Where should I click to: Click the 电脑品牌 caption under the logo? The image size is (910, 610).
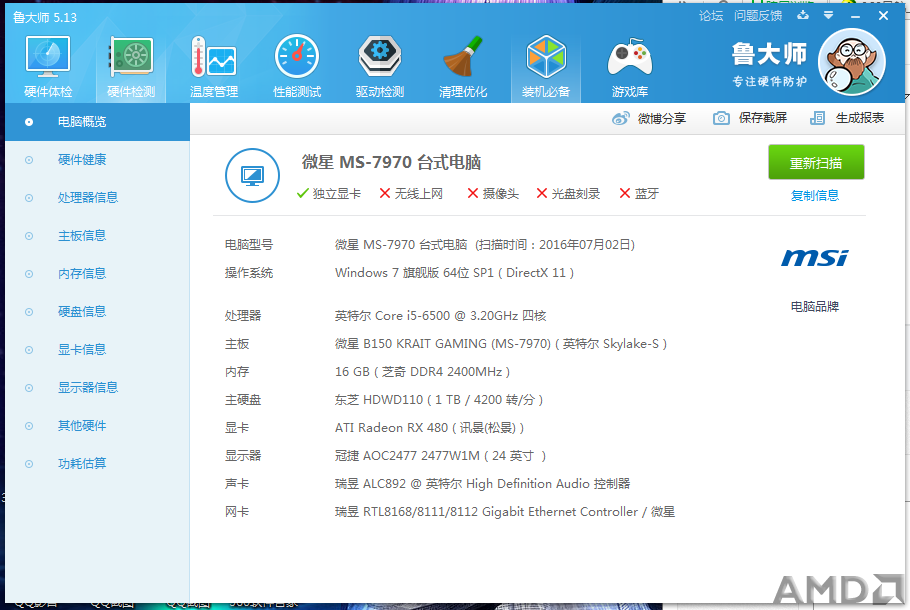click(815, 306)
